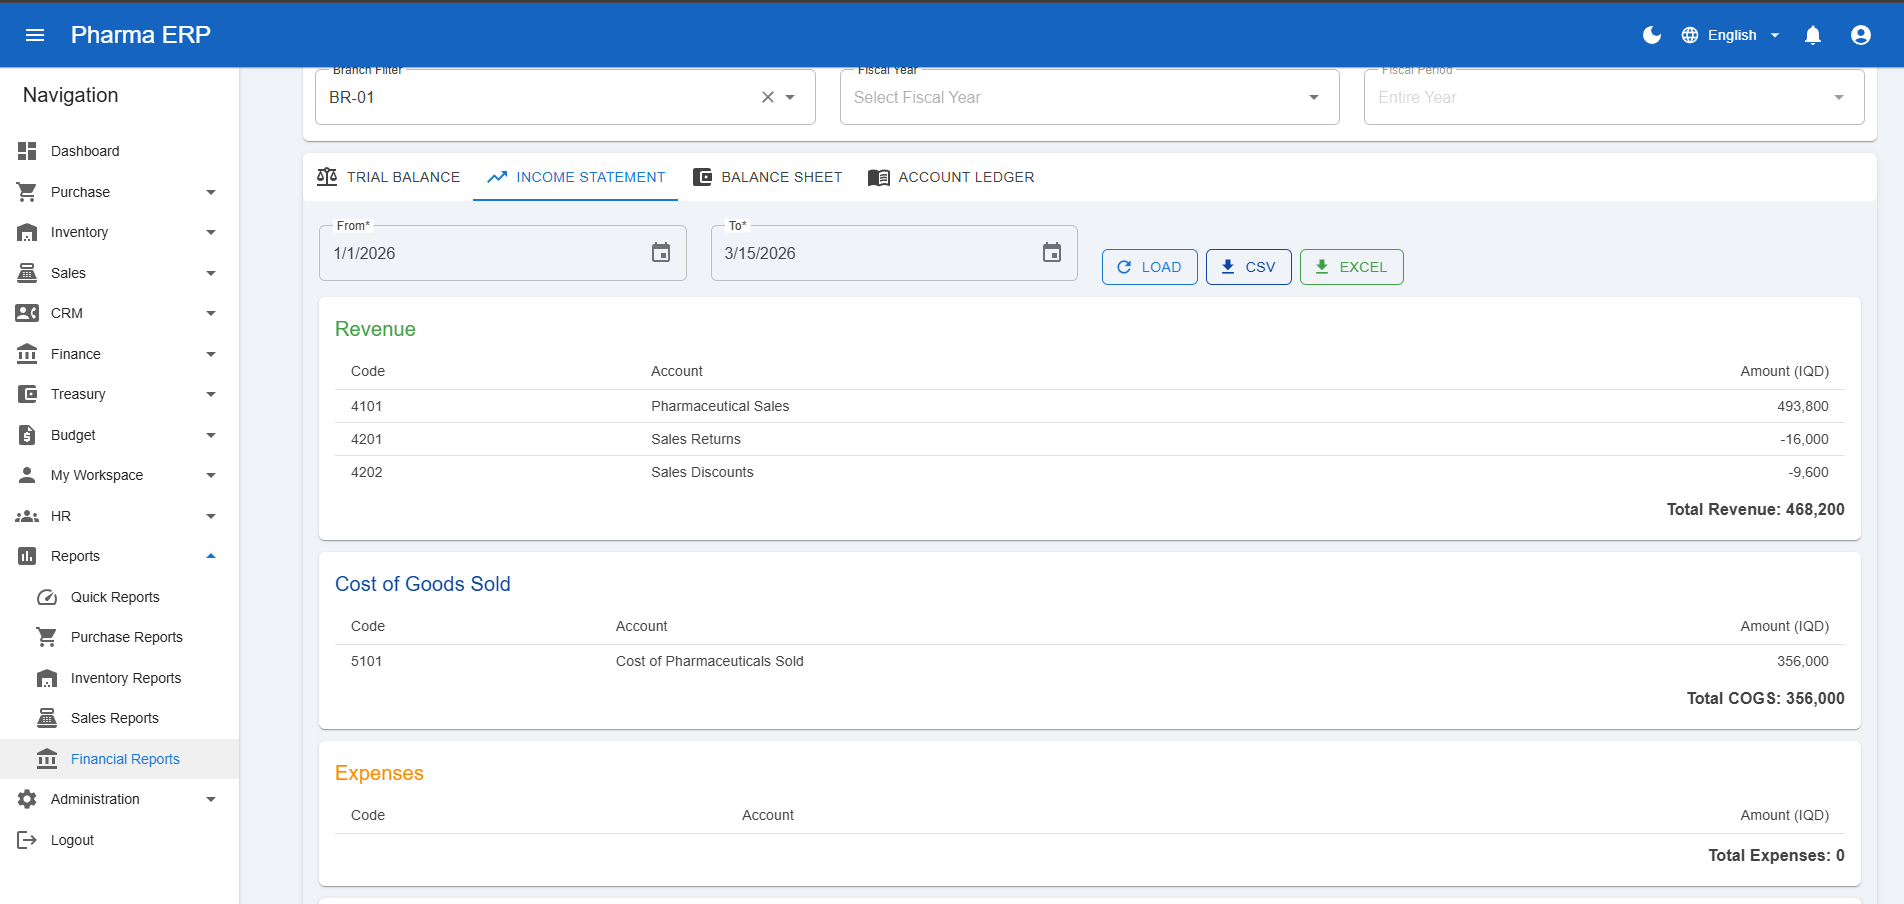The image size is (1904, 904).
Task: Open the From date calendar picker
Action: click(x=660, y=253)
